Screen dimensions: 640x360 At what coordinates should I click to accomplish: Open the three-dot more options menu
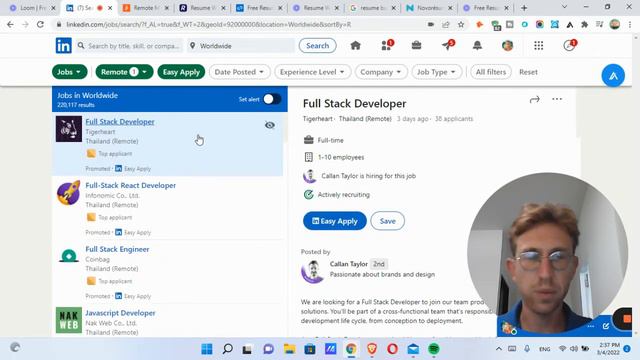557,99
